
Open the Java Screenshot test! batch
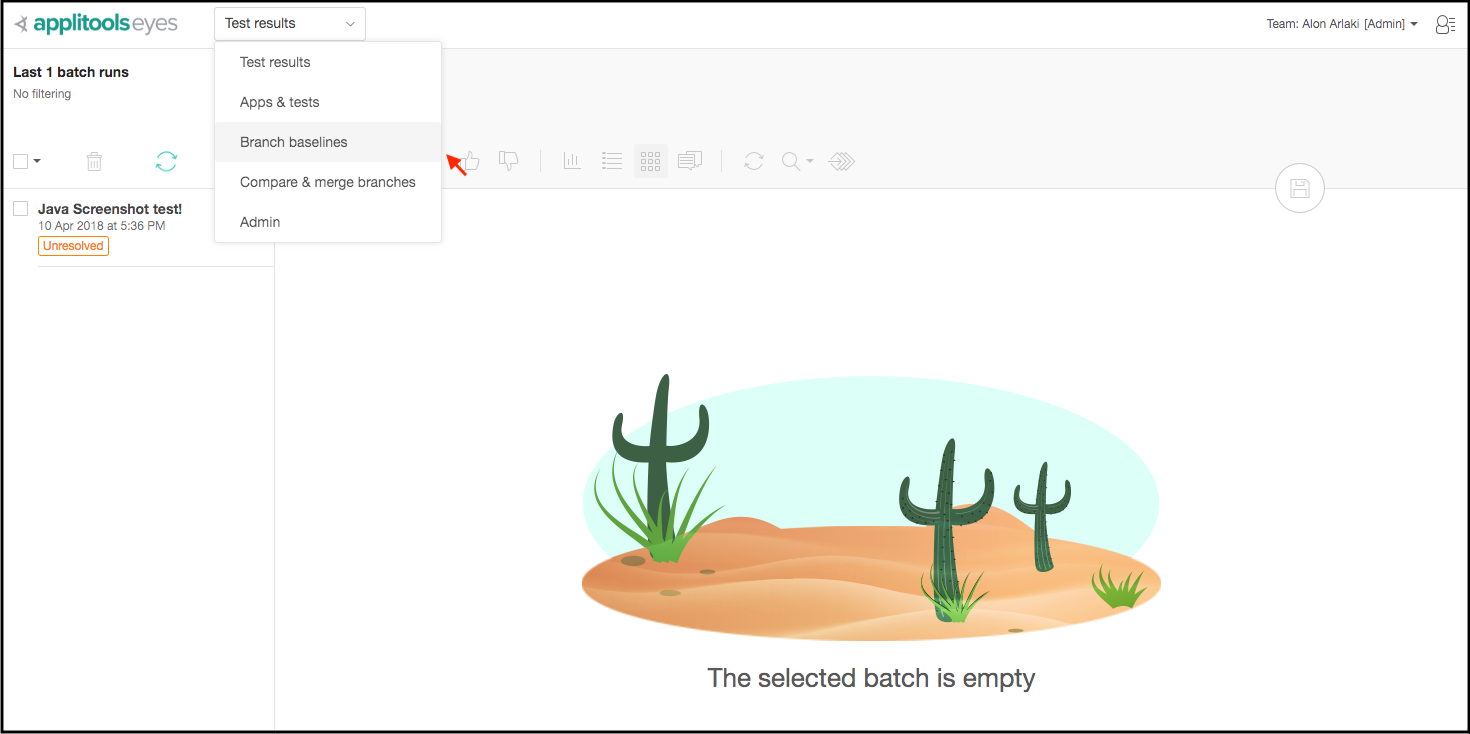coord(110,209)
